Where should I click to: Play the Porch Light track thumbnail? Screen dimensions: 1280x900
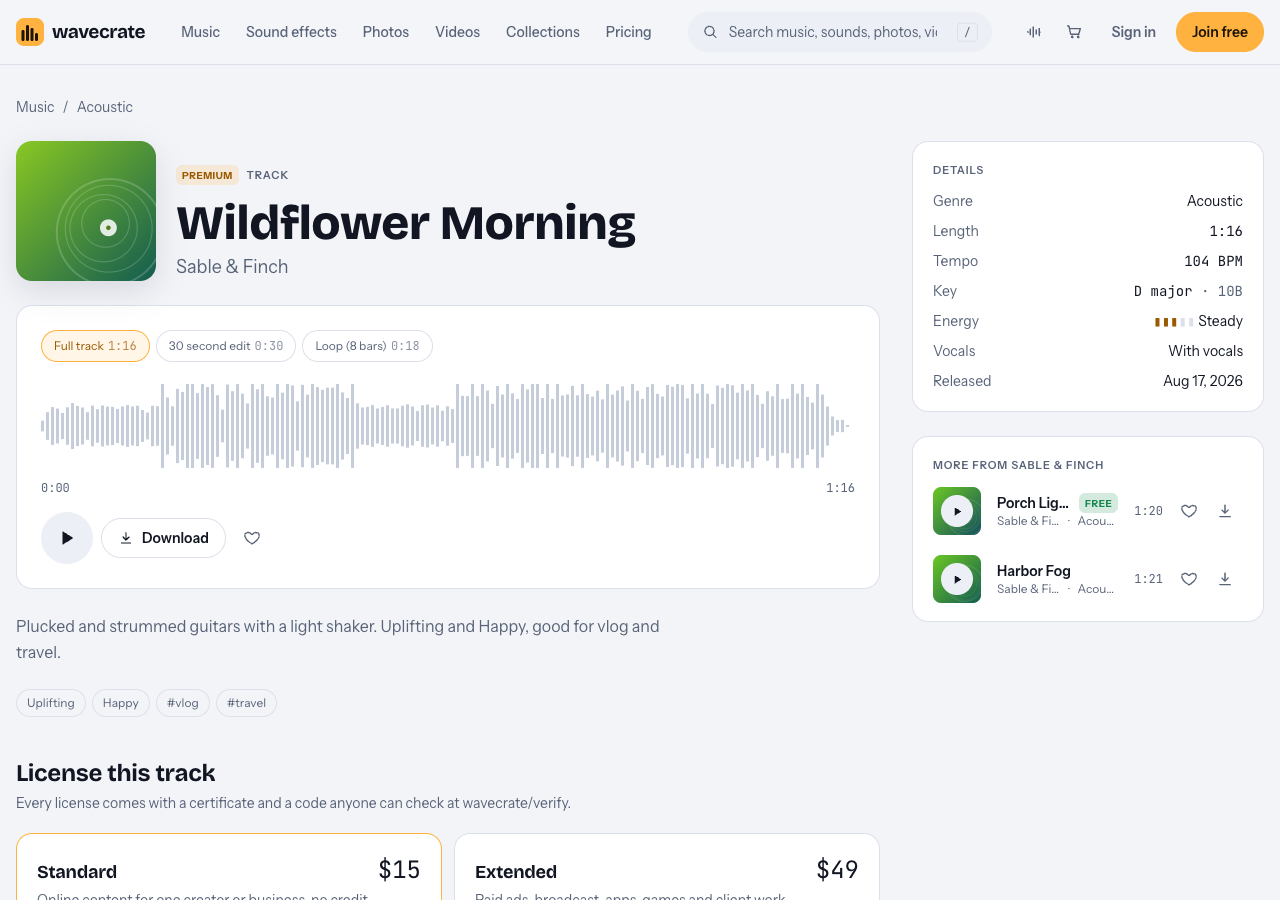coord(957,511)
